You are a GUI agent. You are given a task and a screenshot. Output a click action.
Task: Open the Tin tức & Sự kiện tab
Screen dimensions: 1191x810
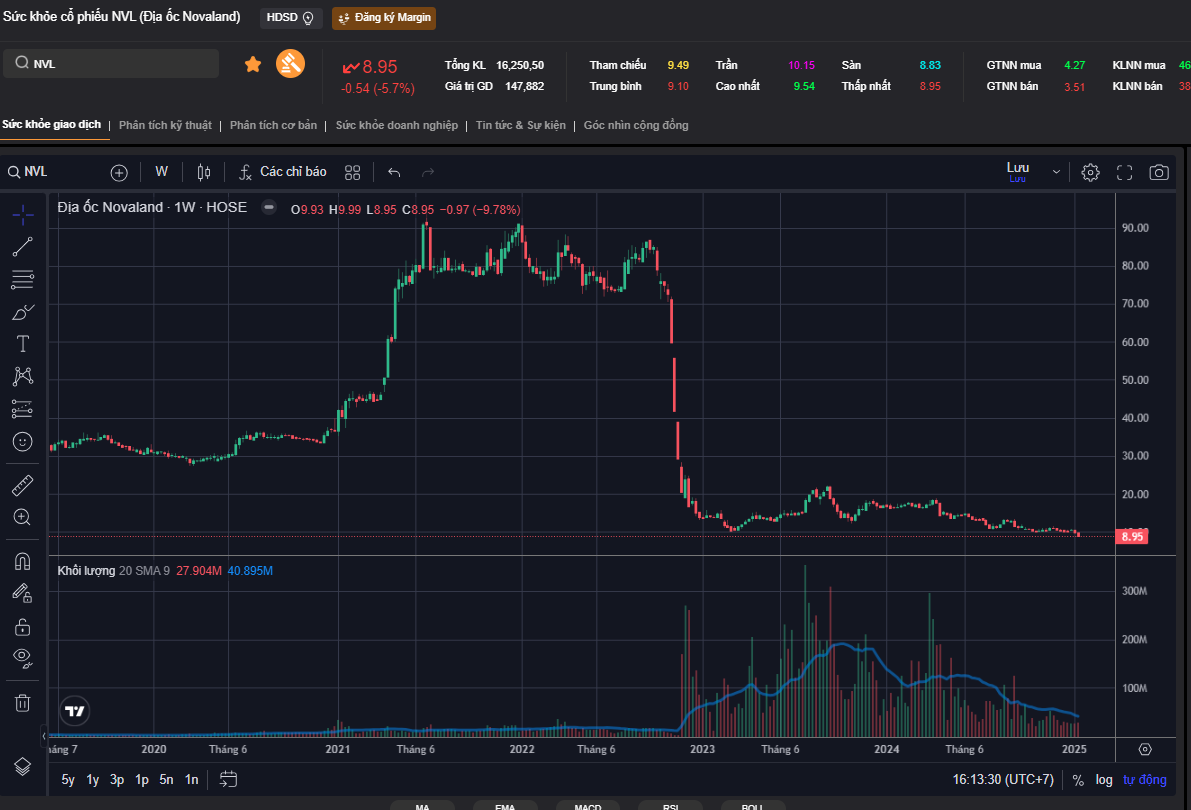pyautogui.click(x=520, y=125)
